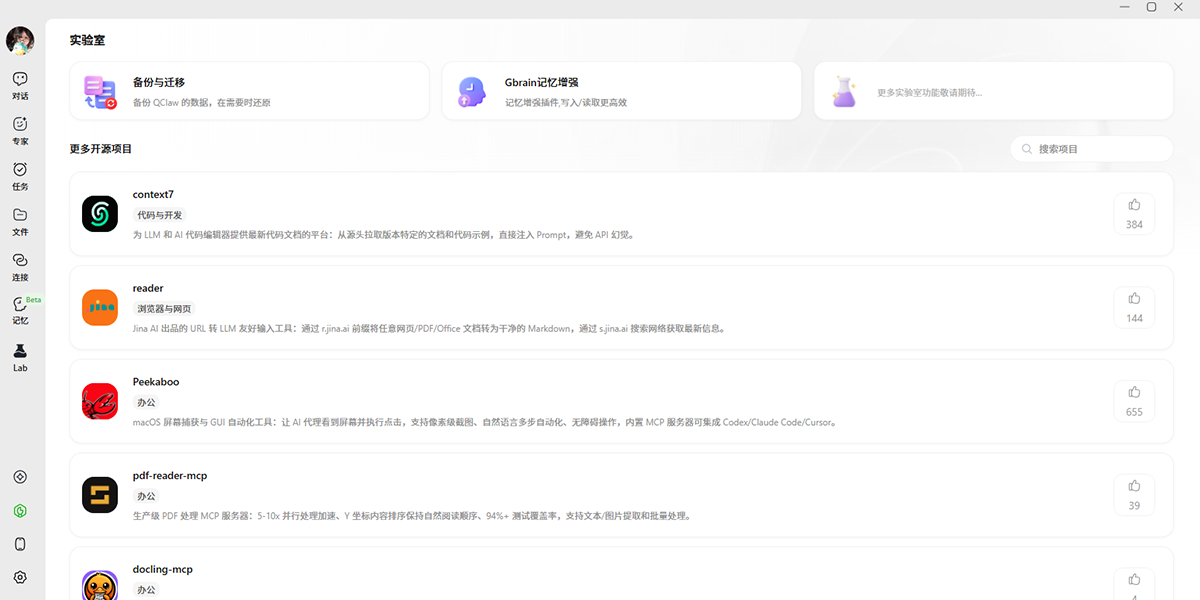Click the Gbrain head icon

(x=472, y=92)
